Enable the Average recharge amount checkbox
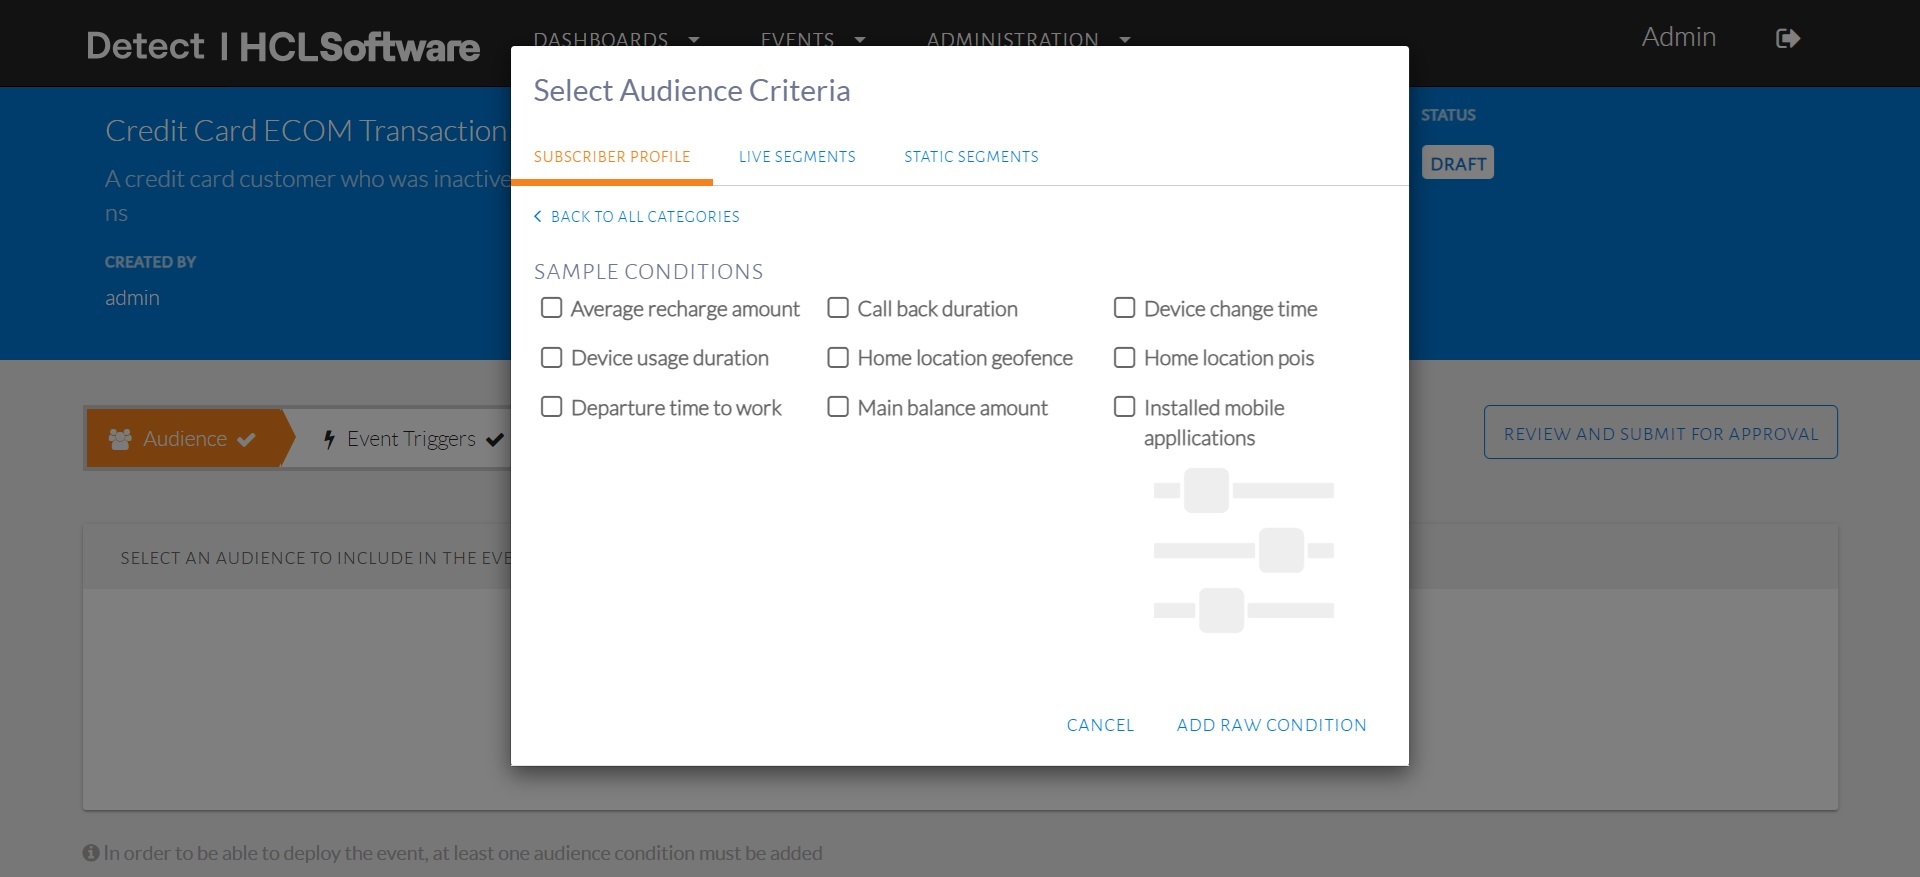Viewport: 1920px width, 877px height. click(x=551, y=308)
